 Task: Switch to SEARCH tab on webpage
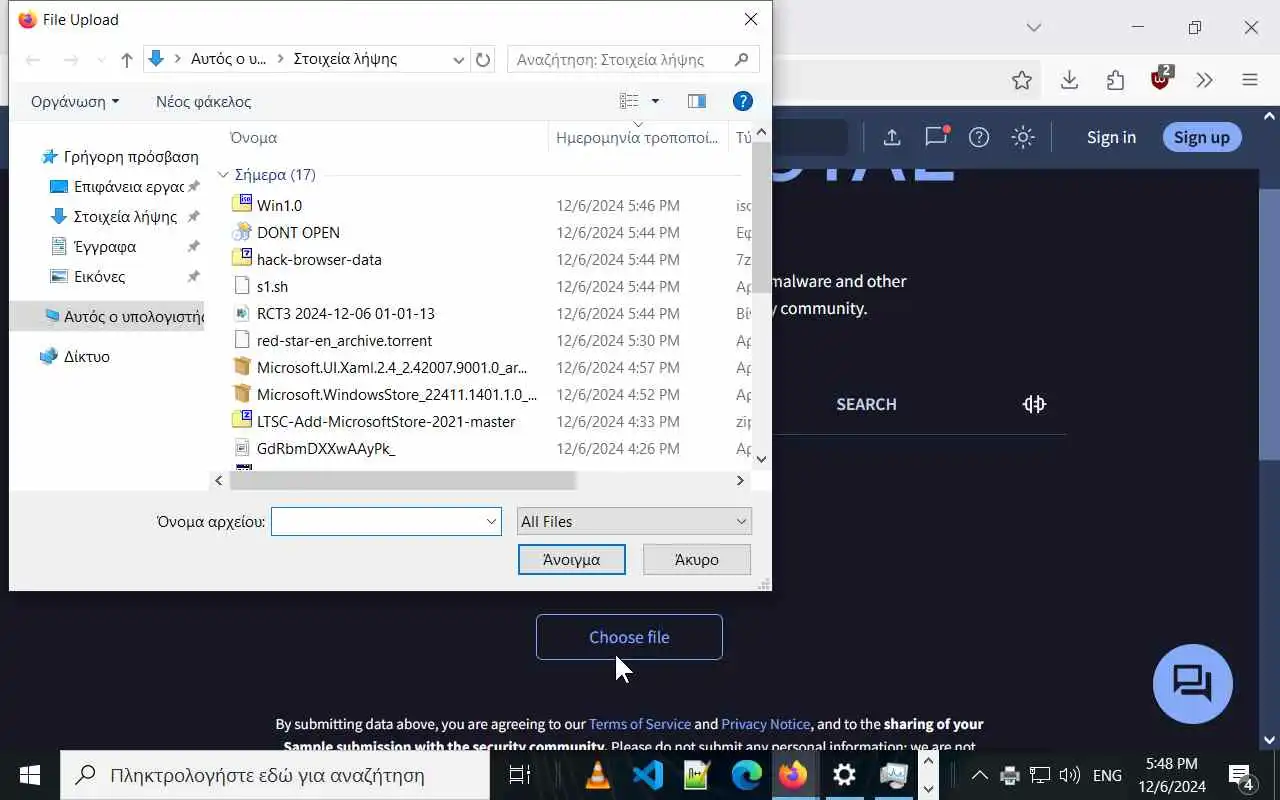click(x=866, y=404)
